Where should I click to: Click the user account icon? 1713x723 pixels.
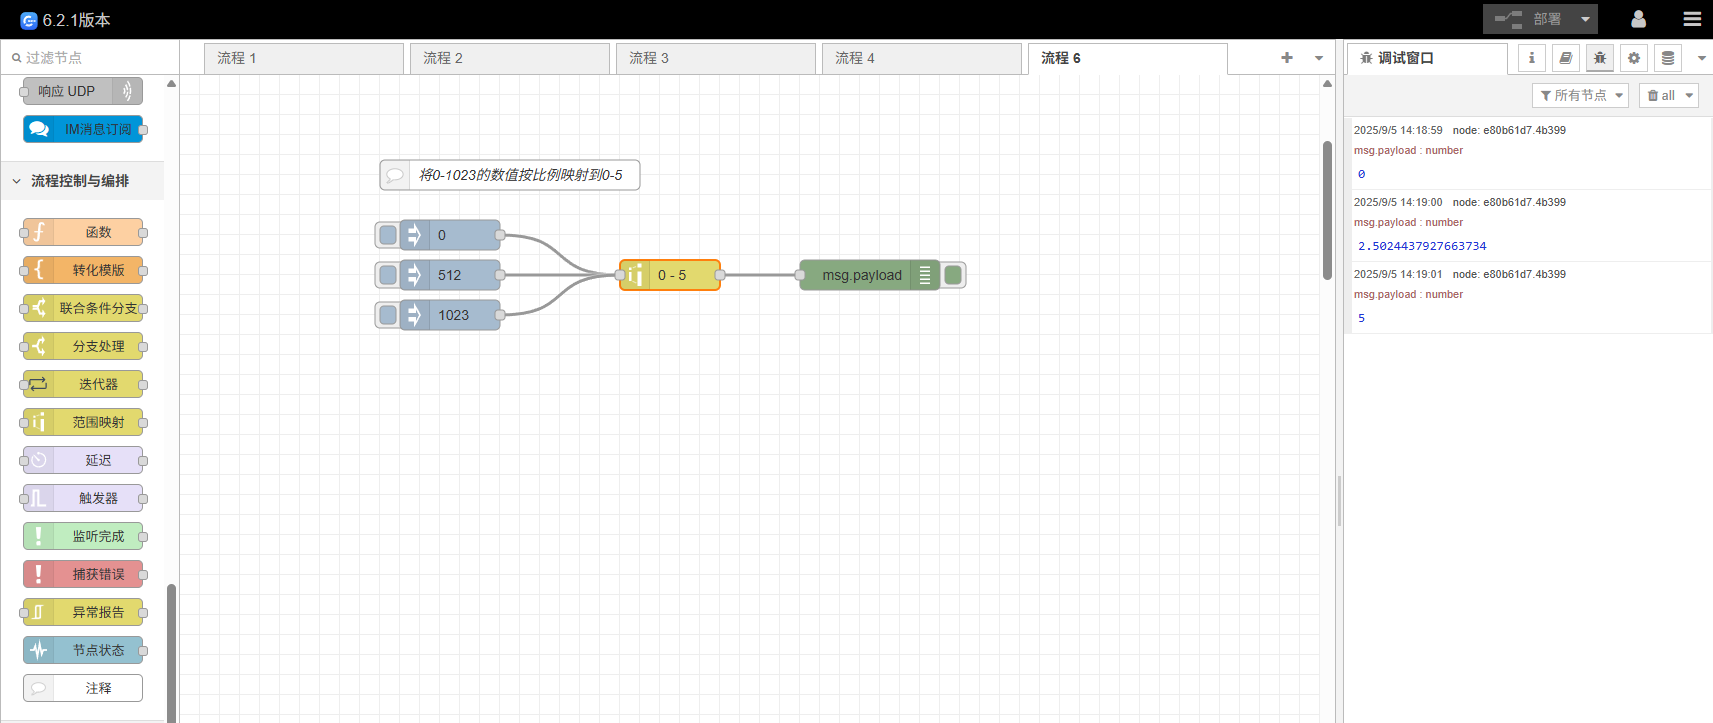pos(1638,19)
